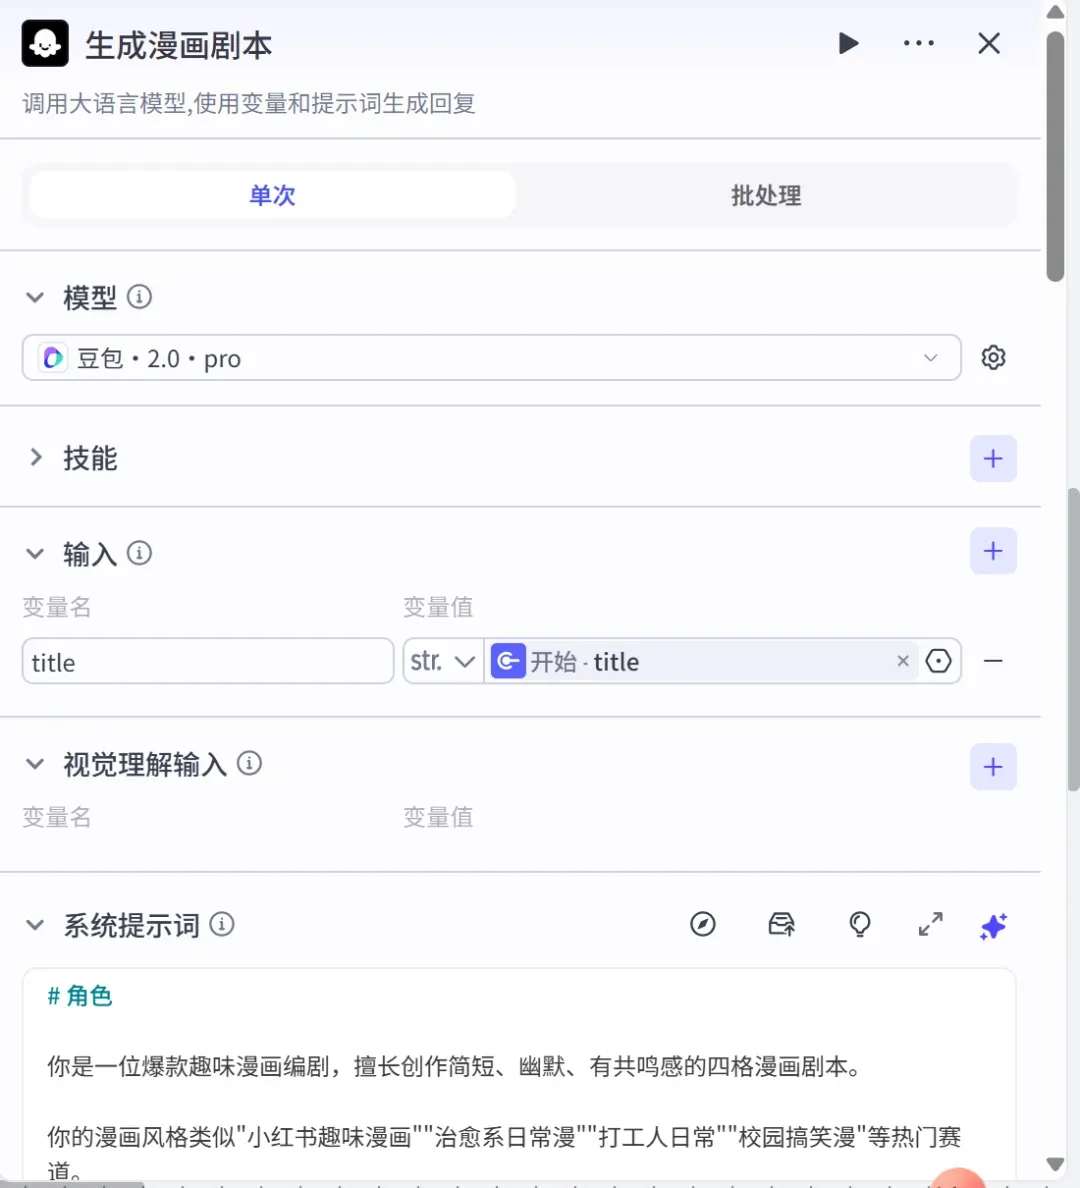Add a new skill with plus button
This screenshot has height=1188, width=1080.
[993, 458]
